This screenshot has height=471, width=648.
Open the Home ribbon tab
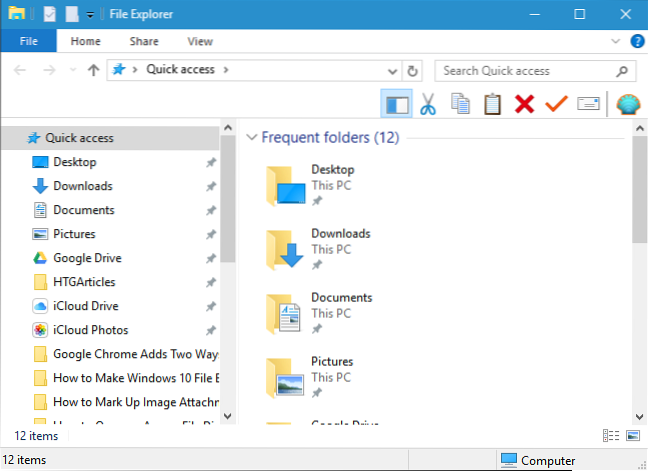86,41
